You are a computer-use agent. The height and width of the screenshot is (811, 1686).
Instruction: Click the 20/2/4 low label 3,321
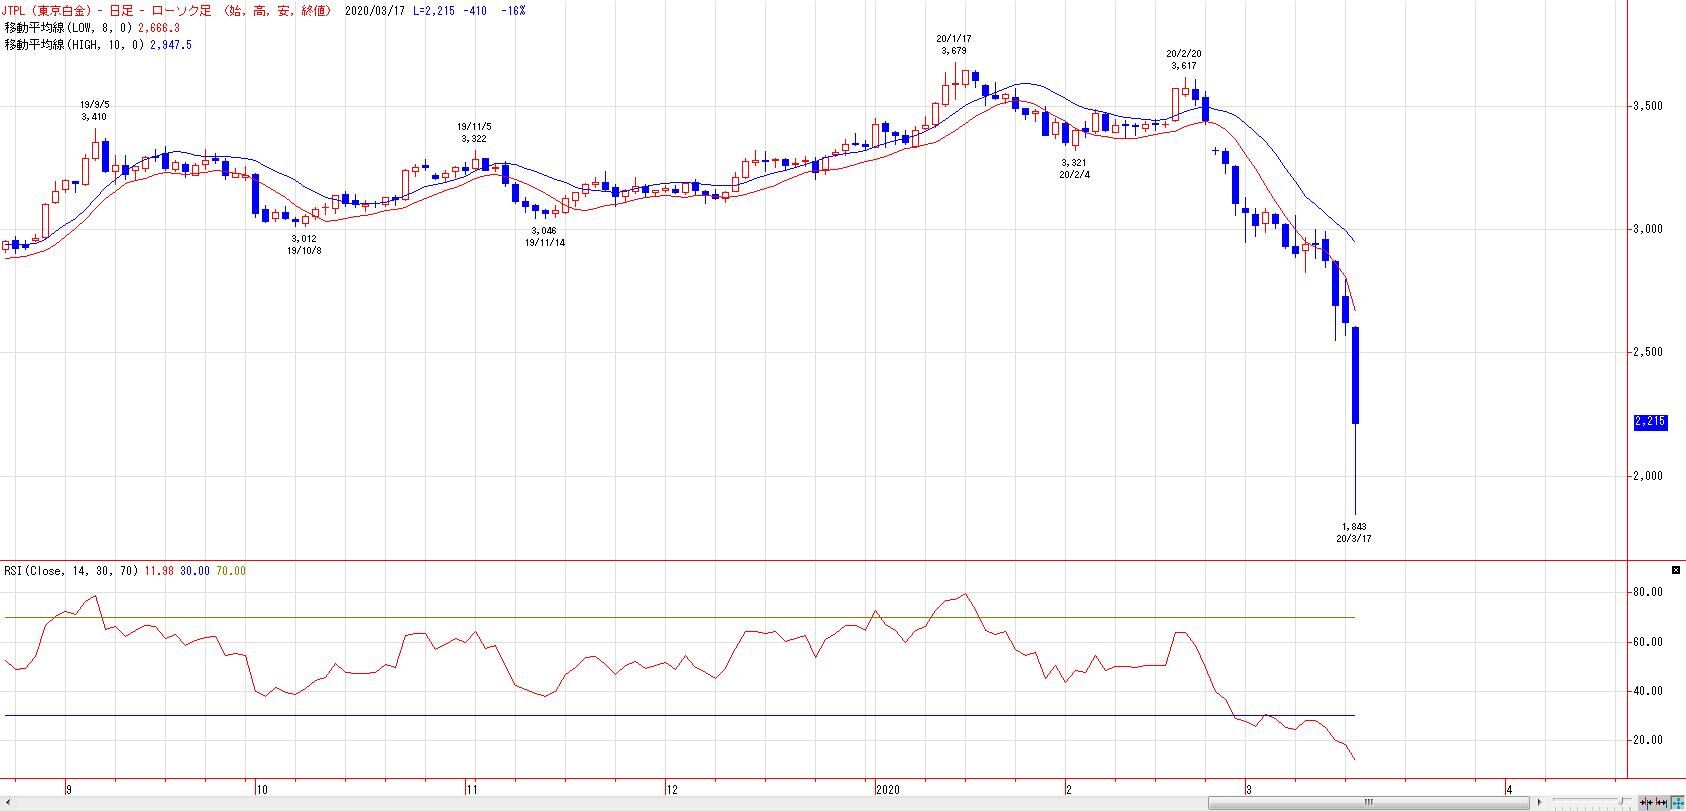(x=1074, y=162)
